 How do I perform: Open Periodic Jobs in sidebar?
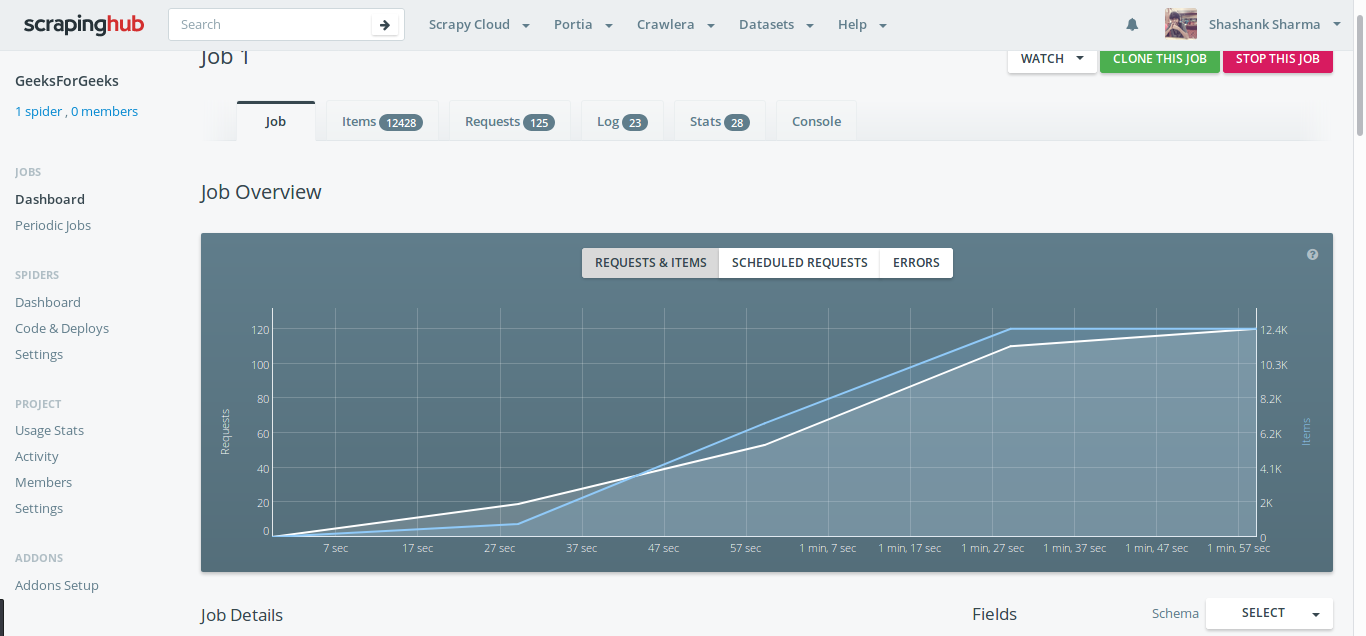(x=53, y=225)
